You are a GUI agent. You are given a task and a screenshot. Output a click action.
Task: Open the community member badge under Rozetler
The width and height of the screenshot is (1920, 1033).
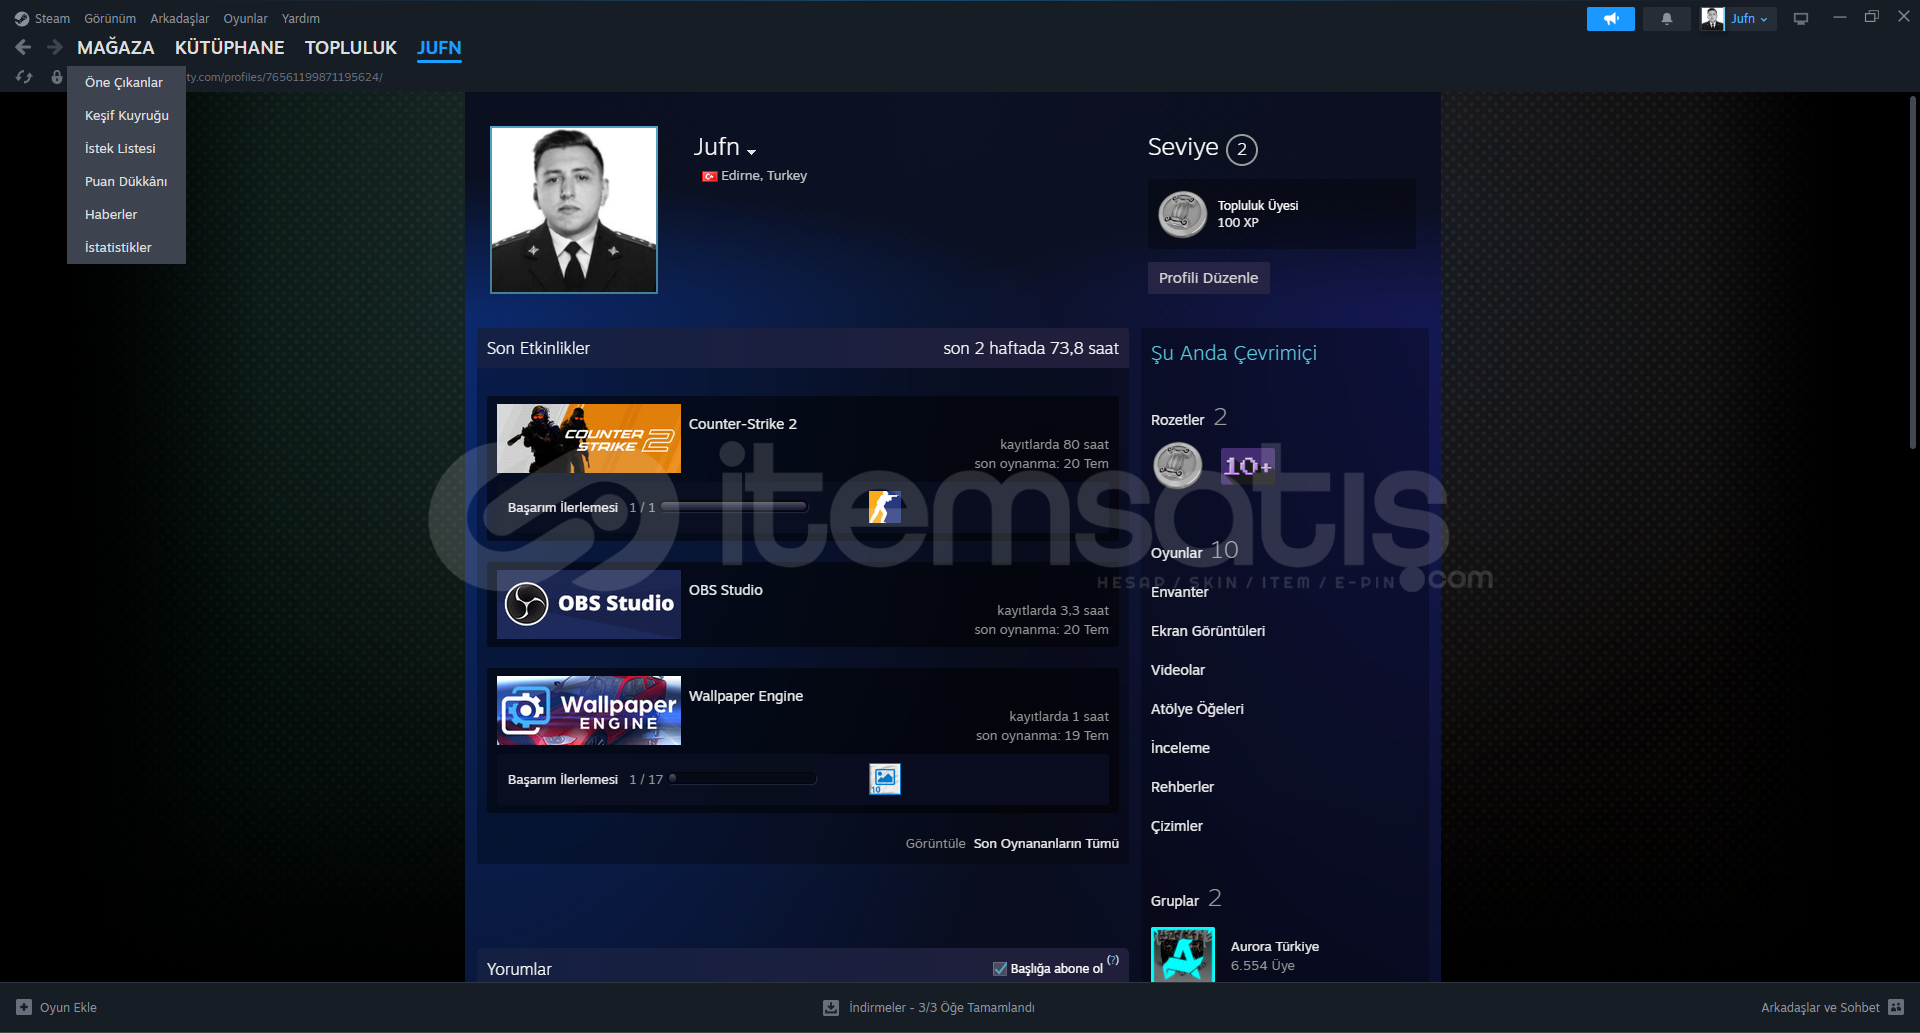[1178, 465]
